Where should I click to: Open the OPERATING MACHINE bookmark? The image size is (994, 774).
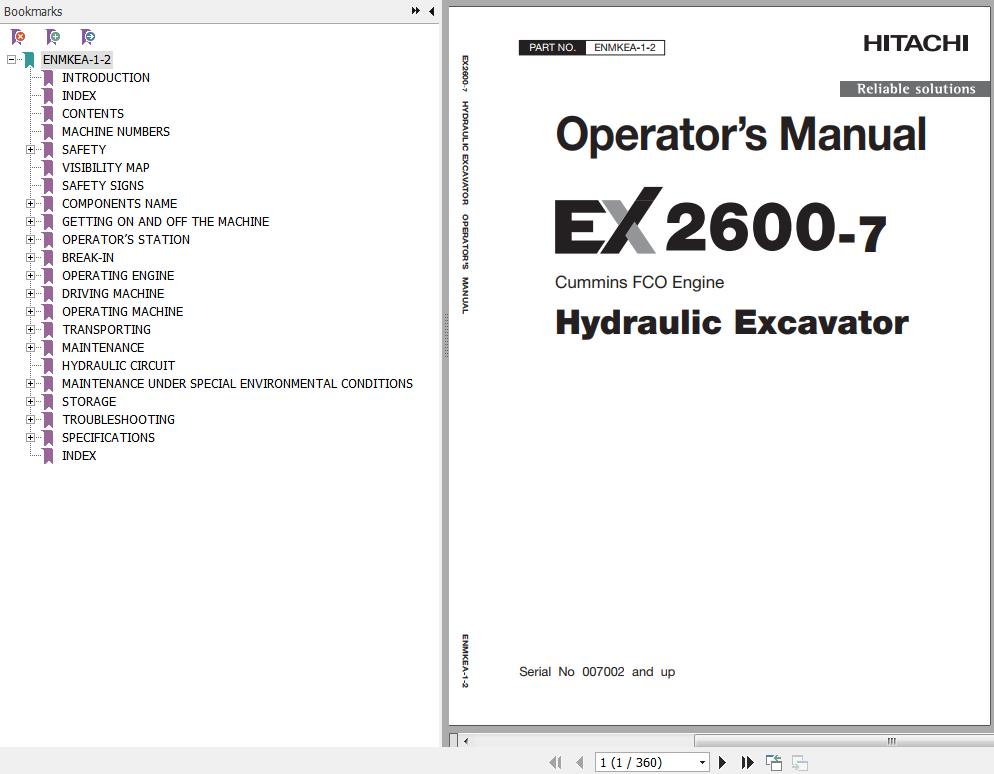(122, 312)
